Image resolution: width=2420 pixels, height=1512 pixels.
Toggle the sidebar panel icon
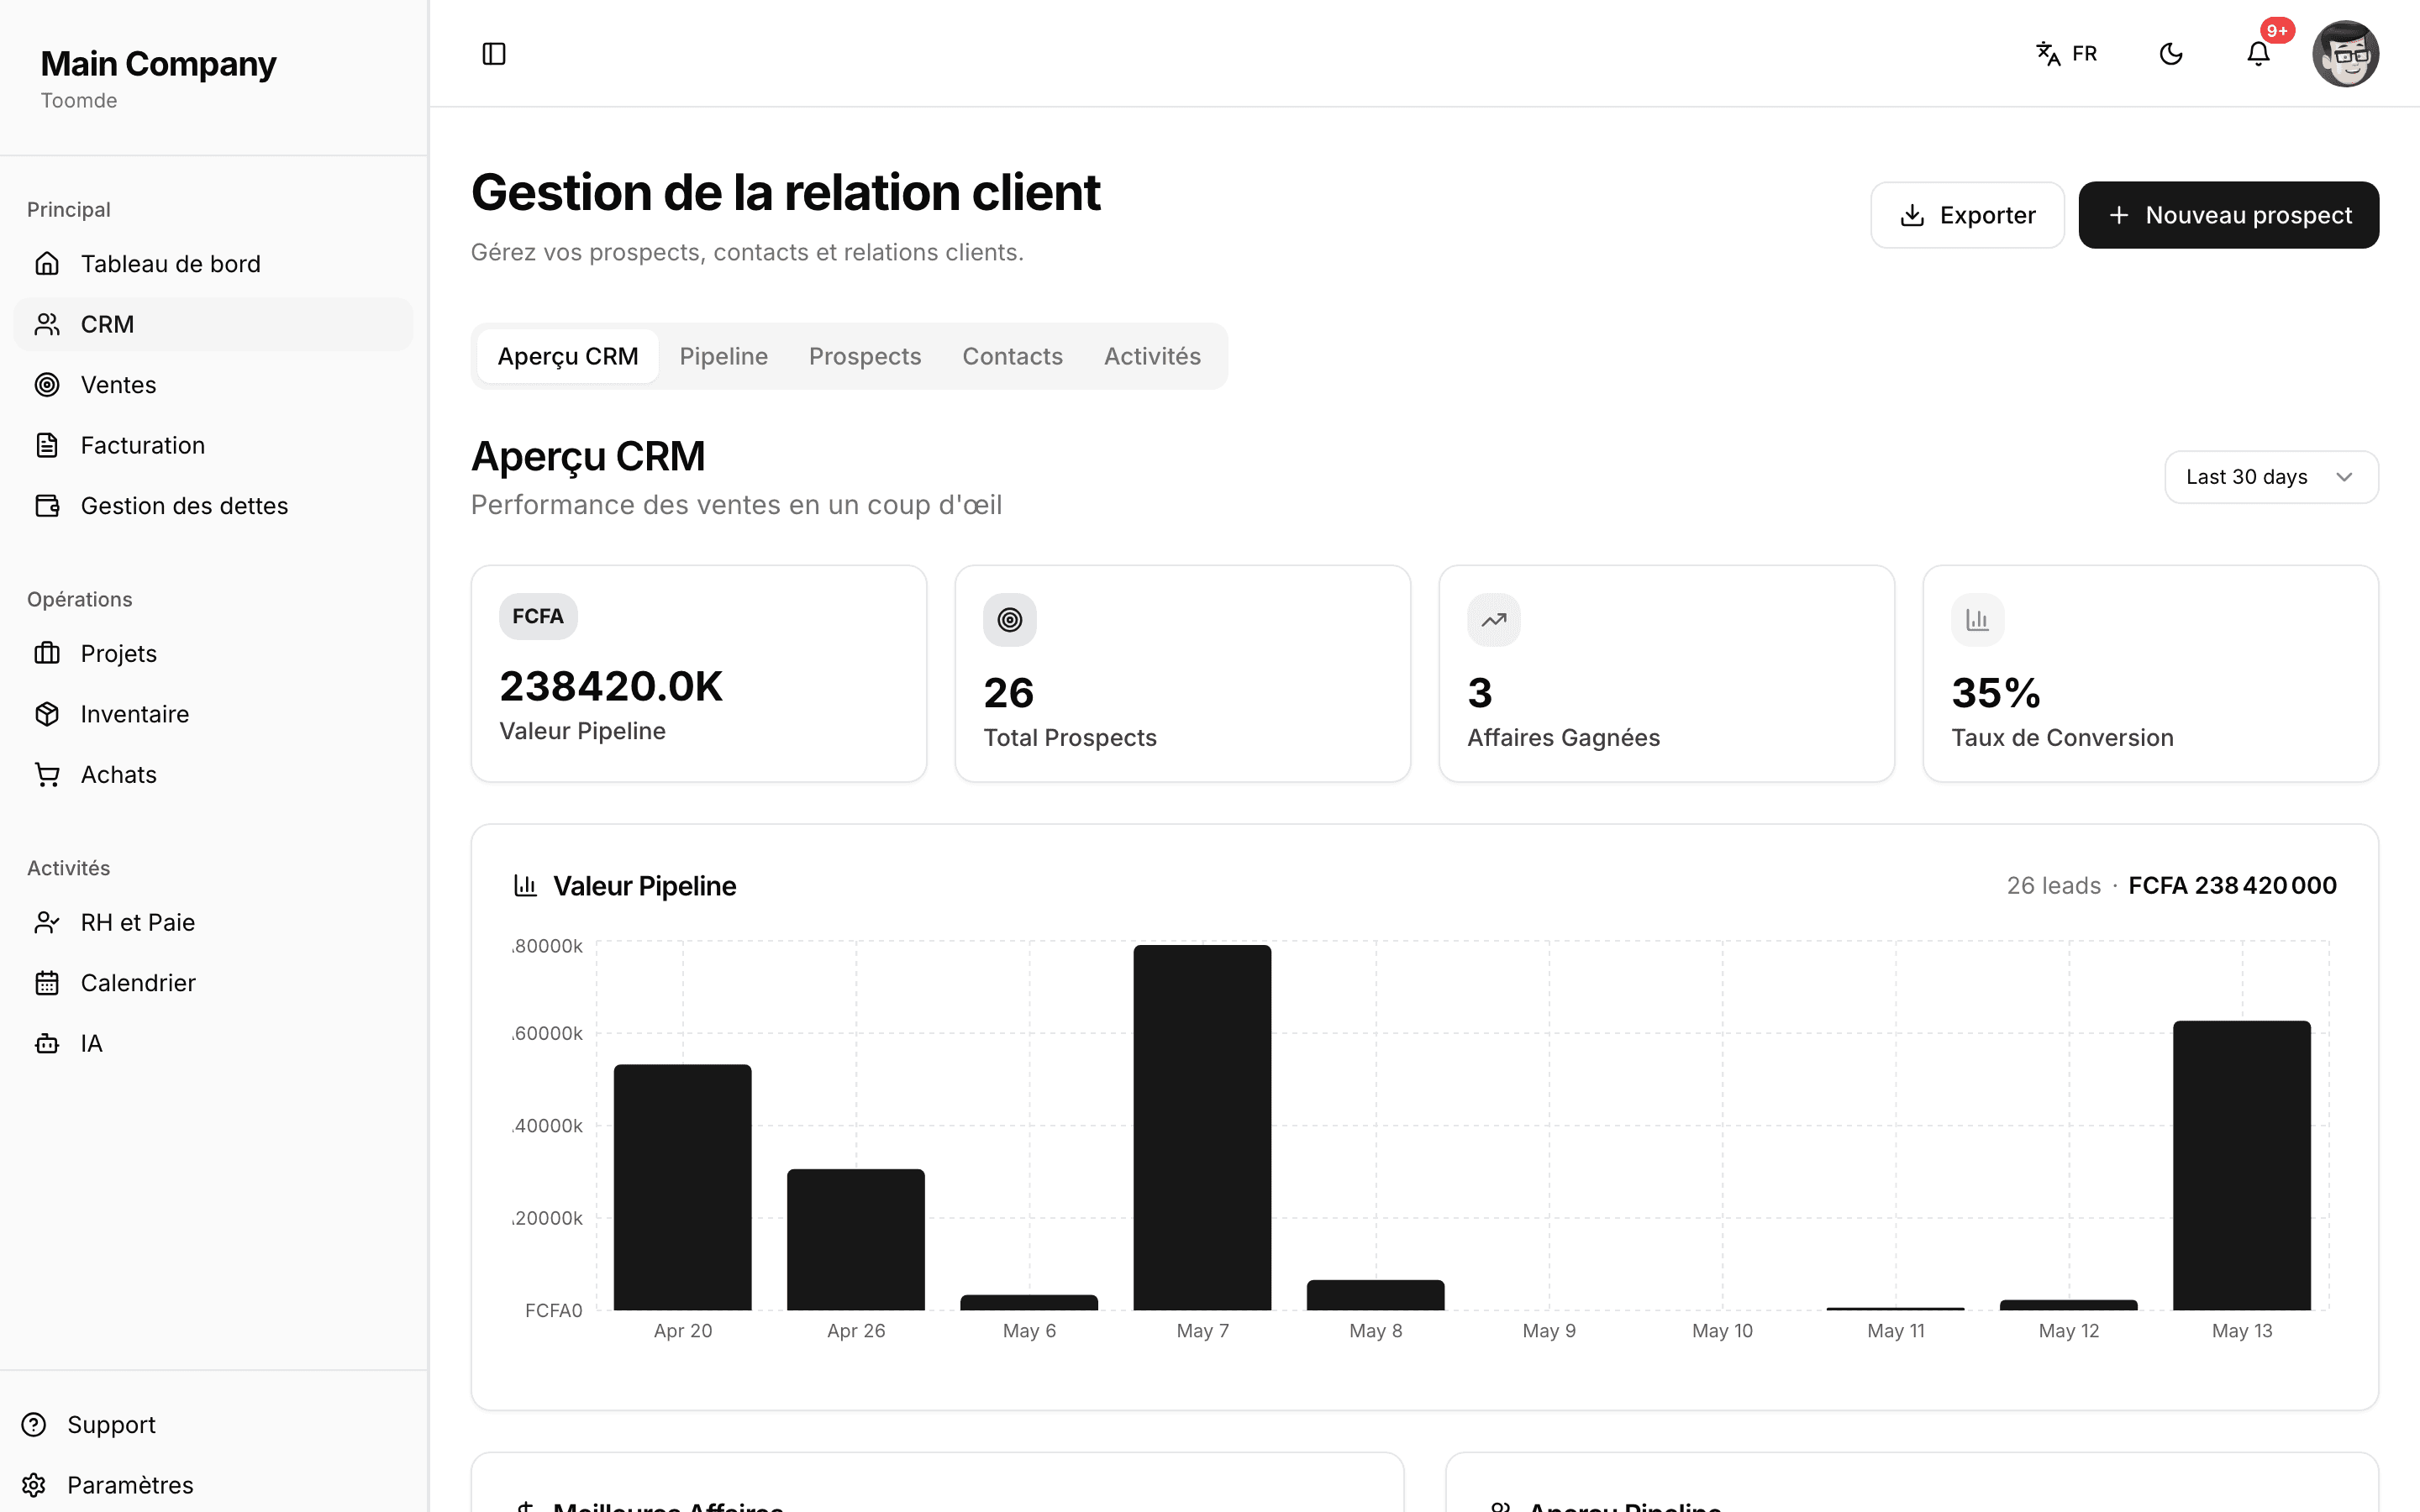(x=494, y=54)
